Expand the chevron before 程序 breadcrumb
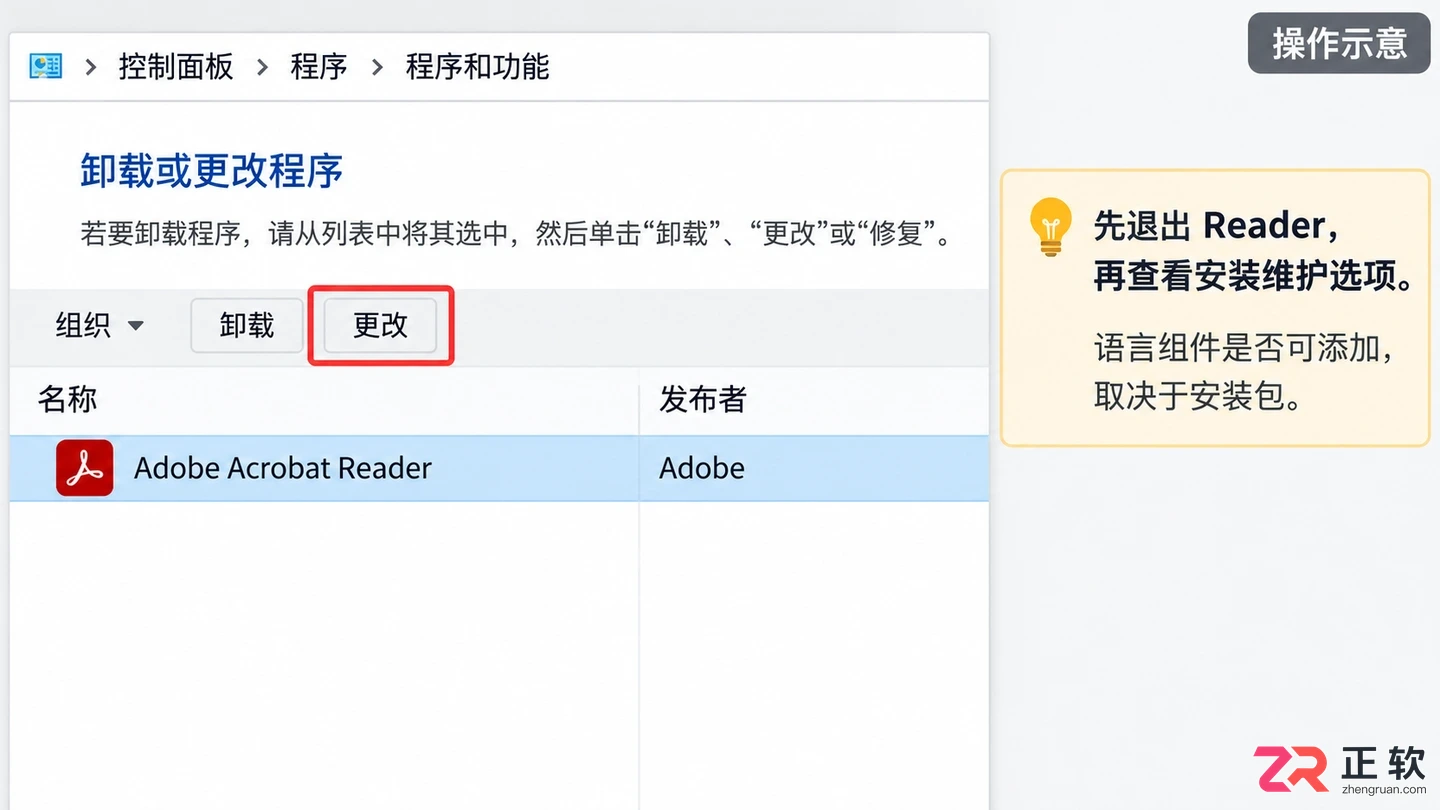The width and height of the screenshot is (1440, 810). pos(263,67)
